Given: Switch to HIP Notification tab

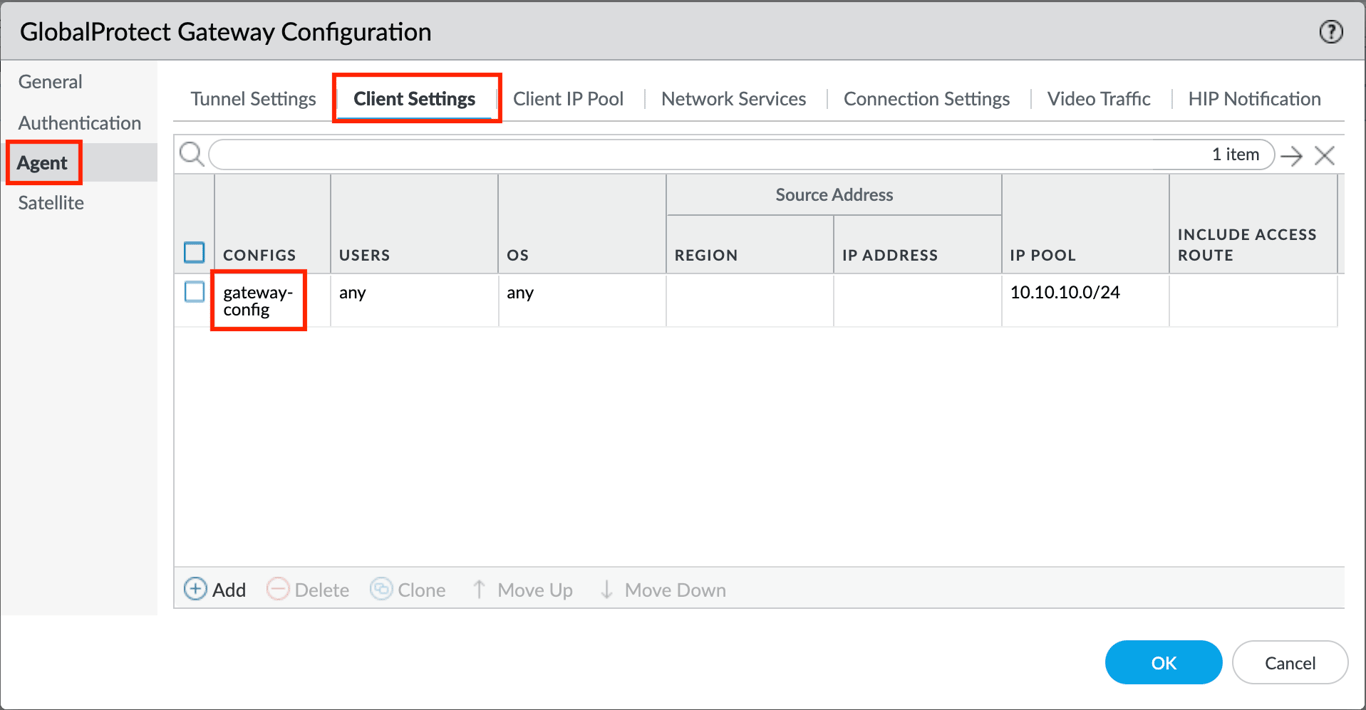Looking at the screenshot, I should [1254, 99].
